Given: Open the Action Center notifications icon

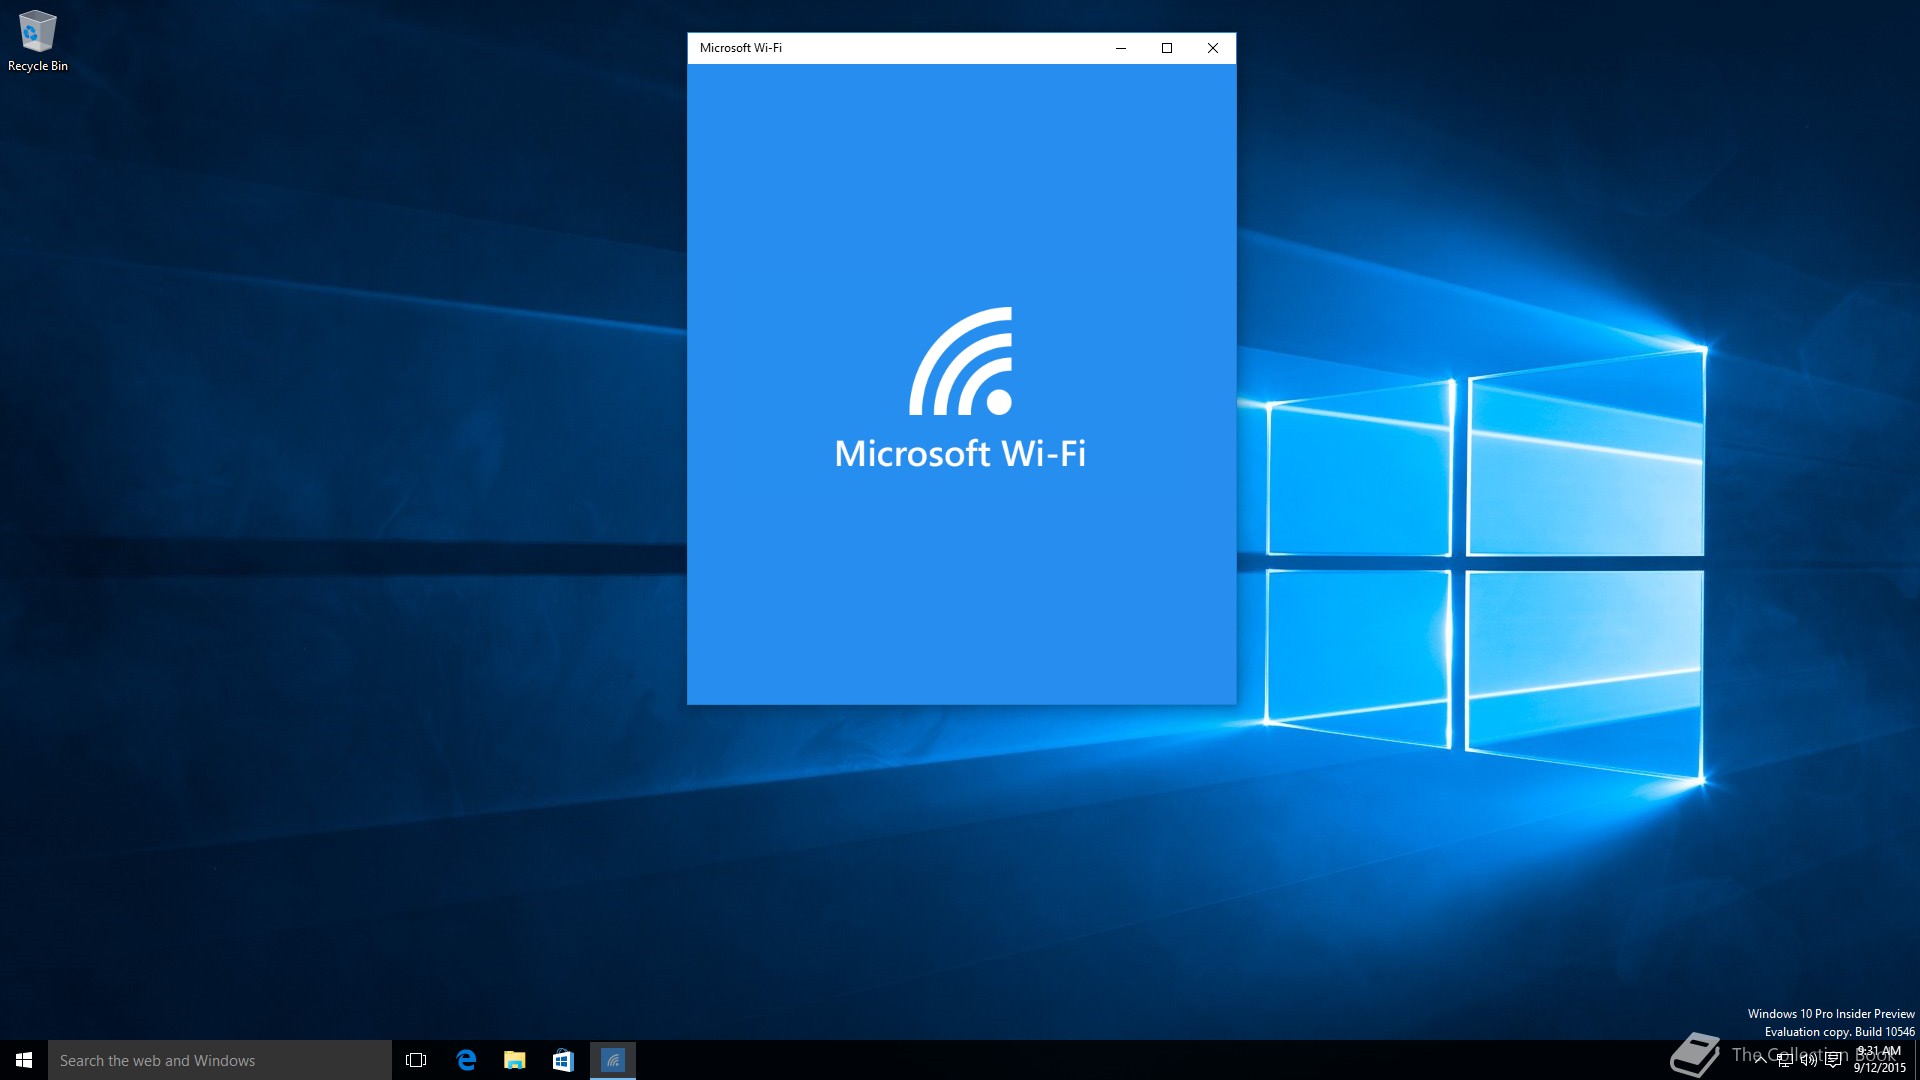Looking at the screenshot, I should point(1833,1060).
